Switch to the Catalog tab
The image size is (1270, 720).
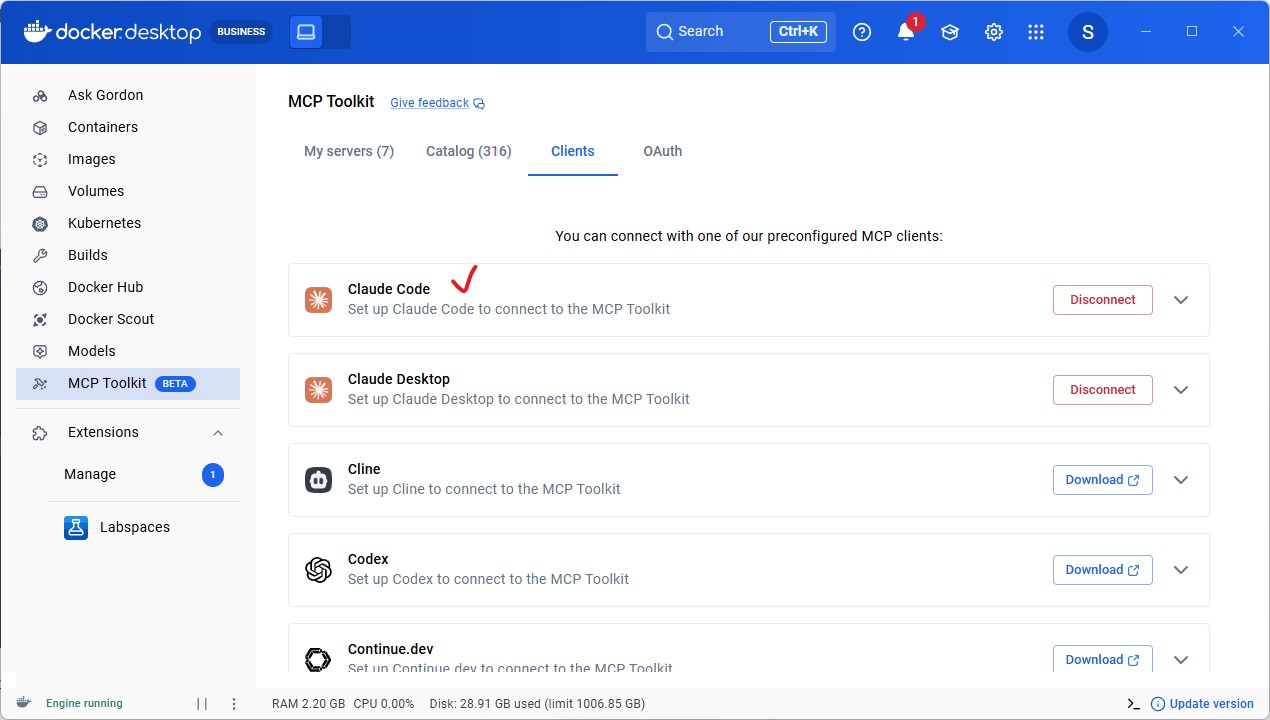click(x=468, y=151)
